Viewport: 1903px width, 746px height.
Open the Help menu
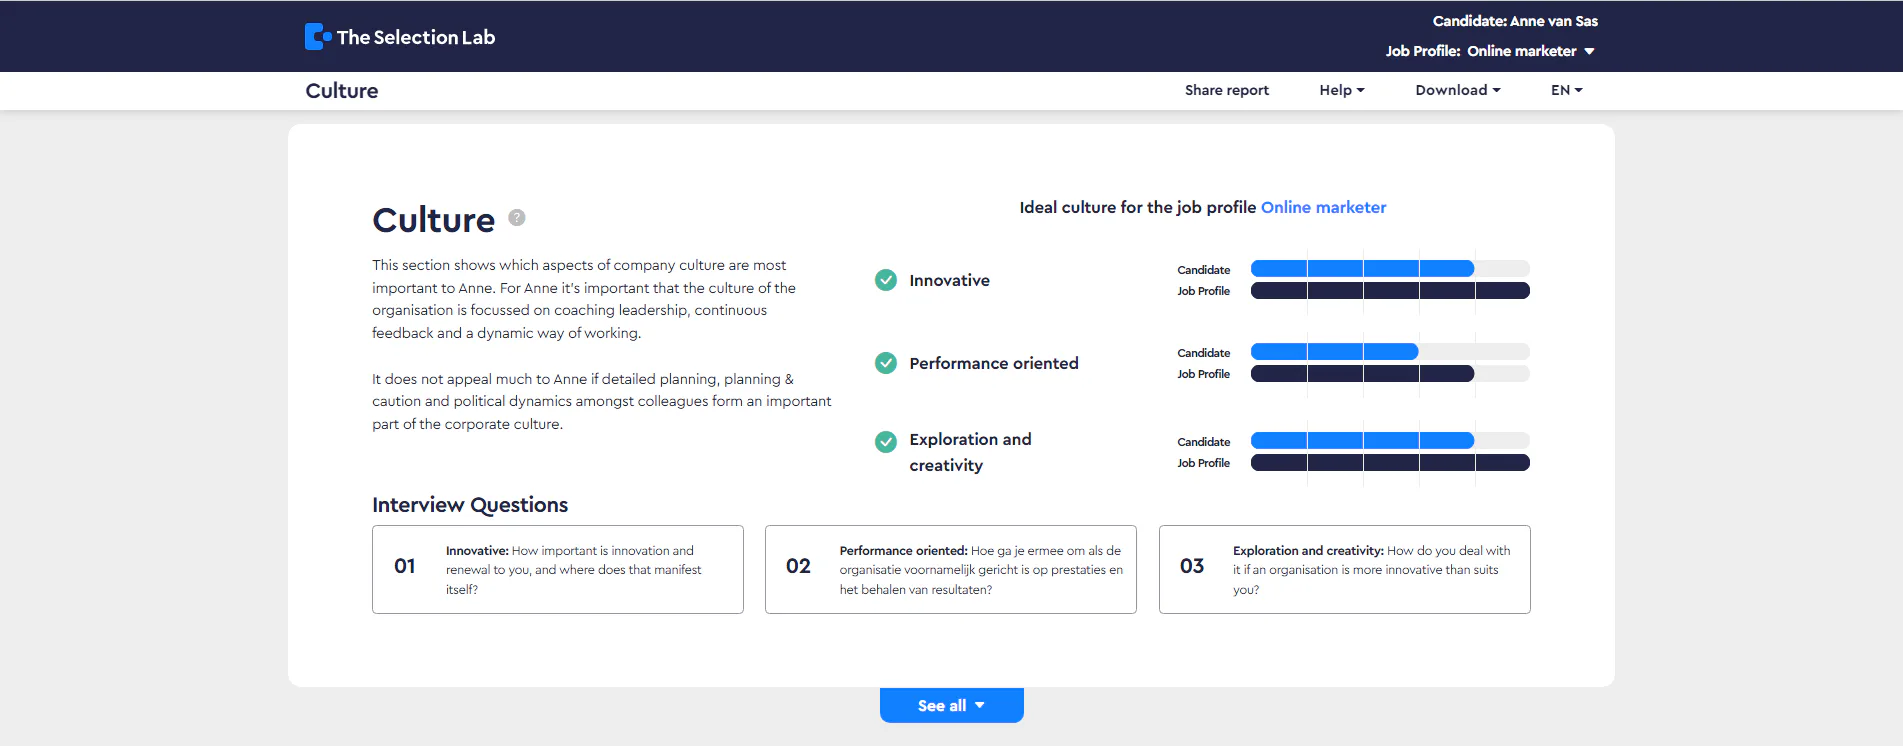(x=1341, y=90)
